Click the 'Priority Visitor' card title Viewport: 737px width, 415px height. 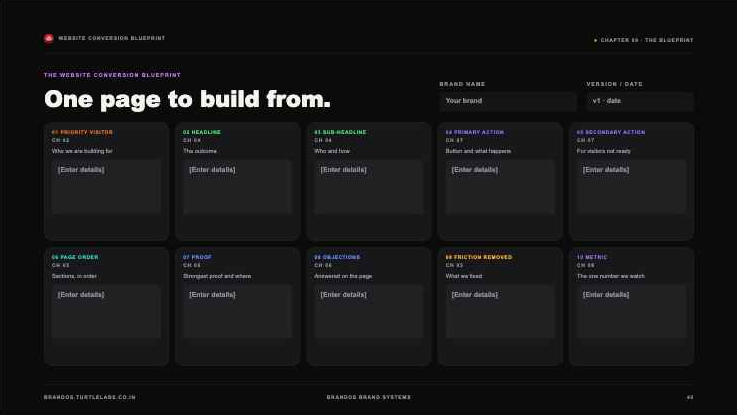82,133
